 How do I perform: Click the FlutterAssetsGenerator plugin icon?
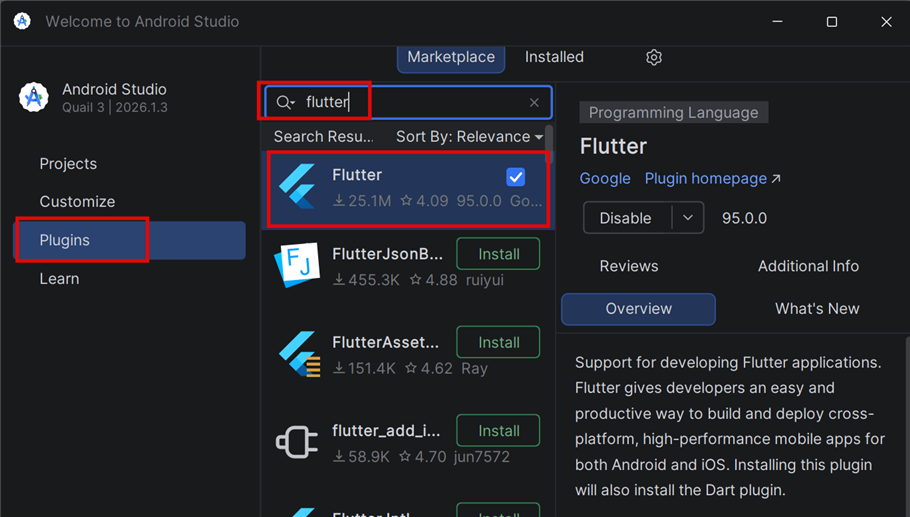click(299, 354)
